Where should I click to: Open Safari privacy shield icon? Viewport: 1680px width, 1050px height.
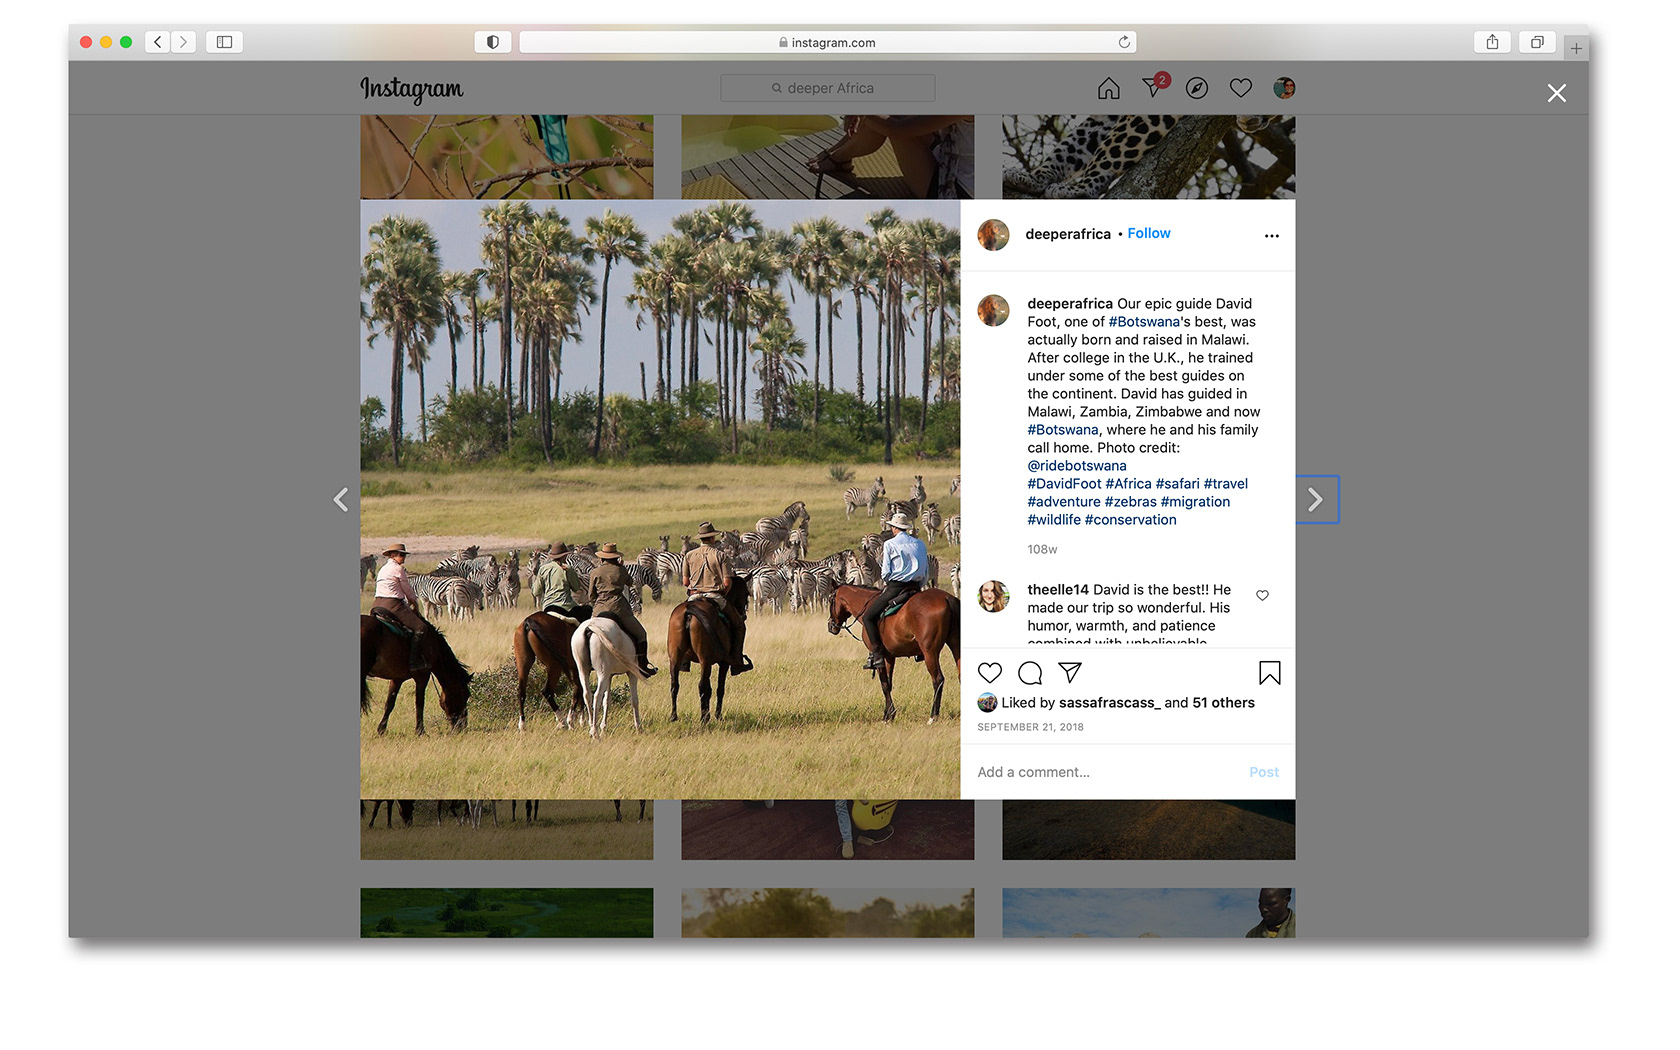pos(493,42)
